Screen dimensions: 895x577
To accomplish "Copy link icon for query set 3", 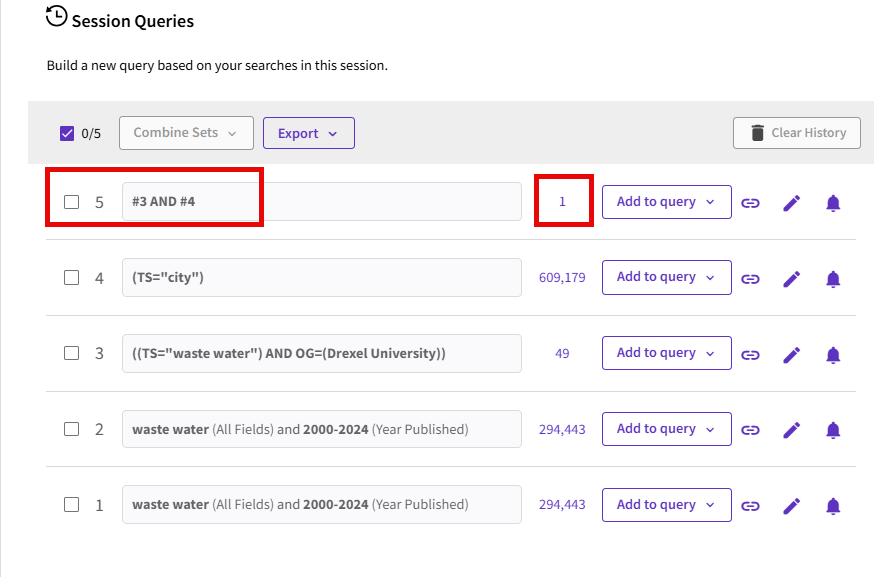I will [750, 355].
